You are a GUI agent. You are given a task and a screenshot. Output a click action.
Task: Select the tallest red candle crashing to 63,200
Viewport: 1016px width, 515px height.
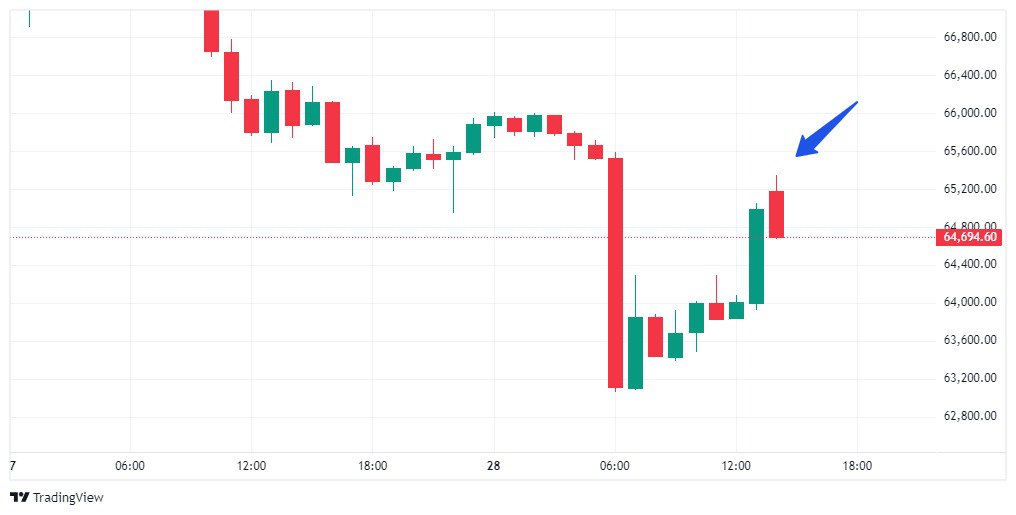click(x=615, y=272)
